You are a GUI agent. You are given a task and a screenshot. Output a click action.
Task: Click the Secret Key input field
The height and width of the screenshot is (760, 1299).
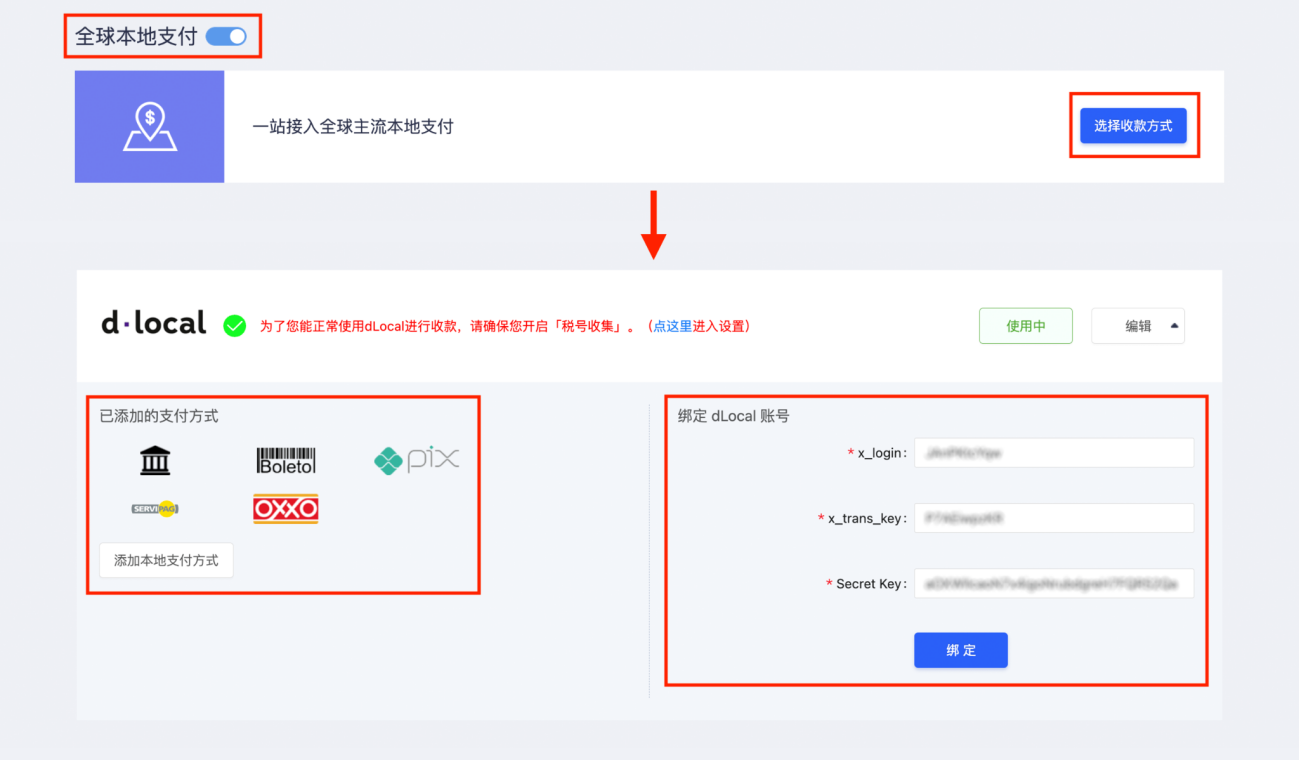coord(1053,583)
